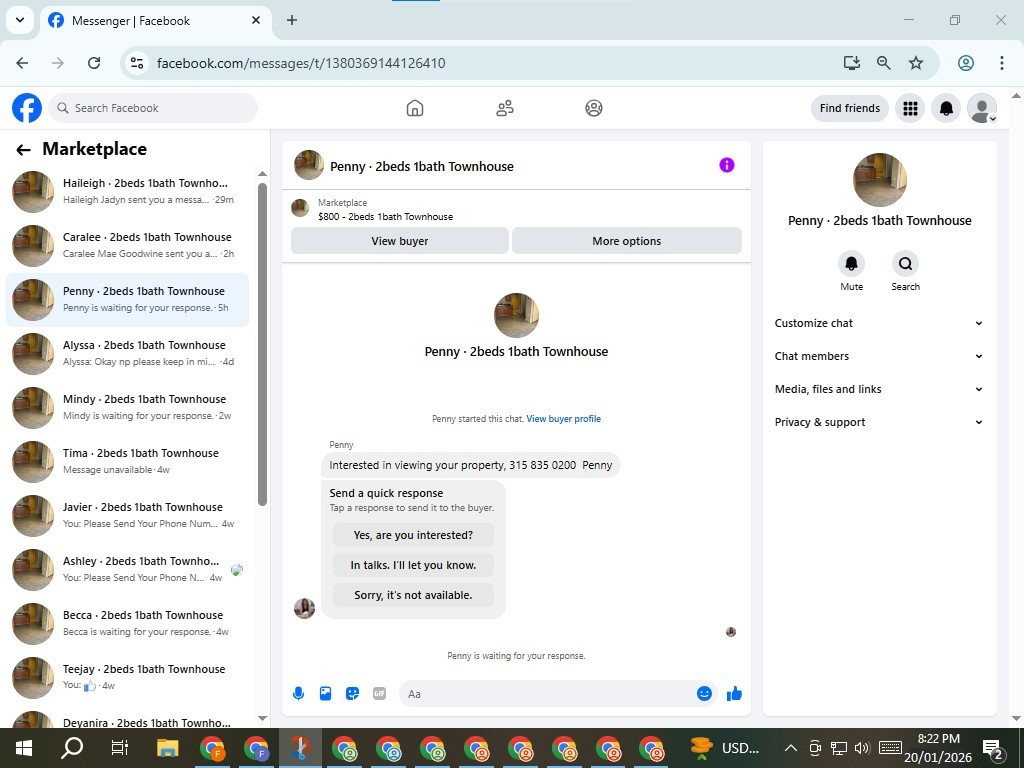Open Windows taskbar search
Viewport: 1024px width, 768px height.
72,748
